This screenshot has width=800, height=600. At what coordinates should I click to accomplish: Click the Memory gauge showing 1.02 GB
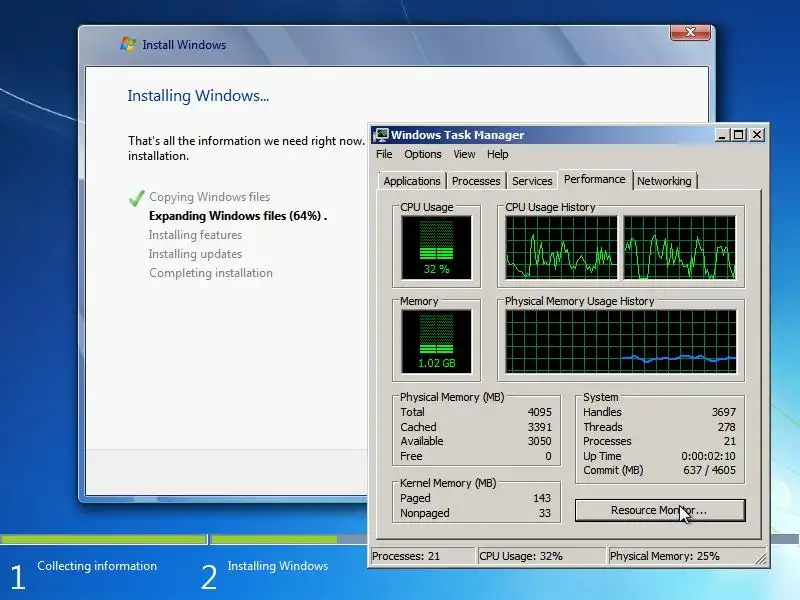[436, 342]
